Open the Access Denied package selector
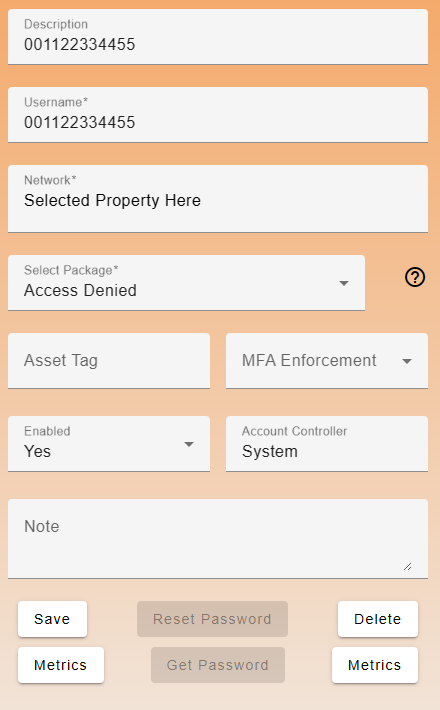Viewport: 440px width, 710px height. 187,283
